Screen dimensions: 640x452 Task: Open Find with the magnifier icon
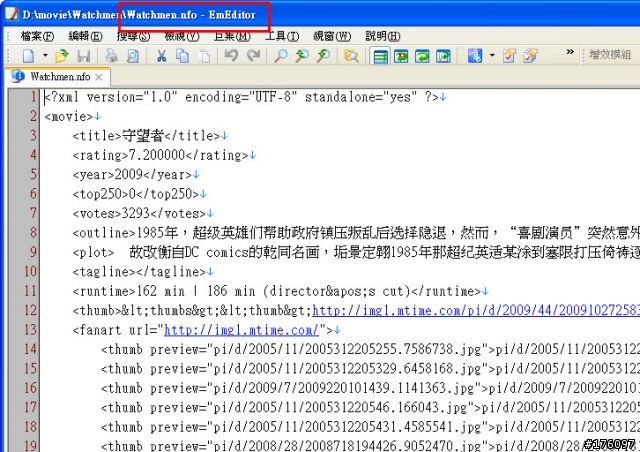tap(281, 56)
